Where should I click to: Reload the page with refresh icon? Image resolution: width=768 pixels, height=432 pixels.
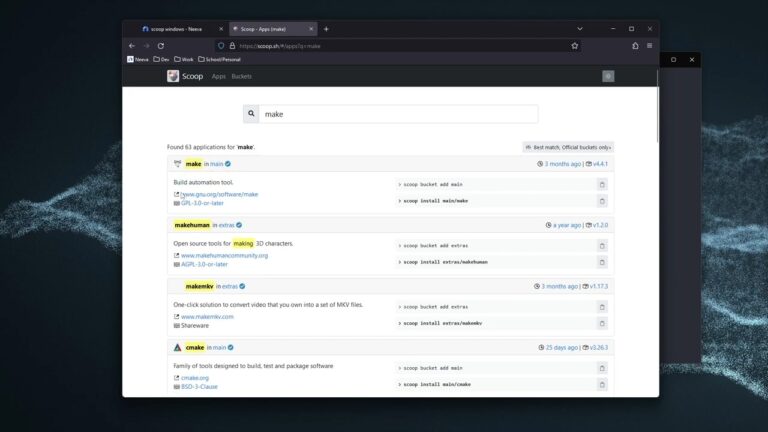click(161, 46)
